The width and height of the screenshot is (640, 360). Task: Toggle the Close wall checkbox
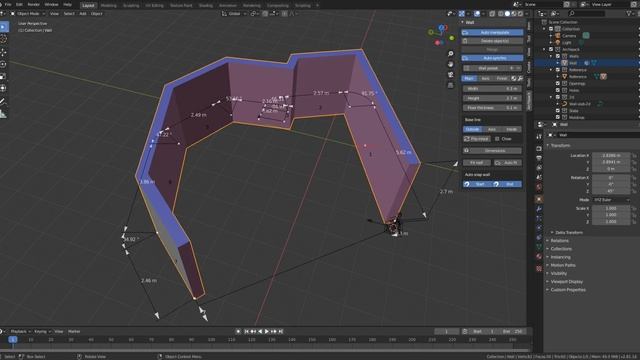tap(497, 139)
